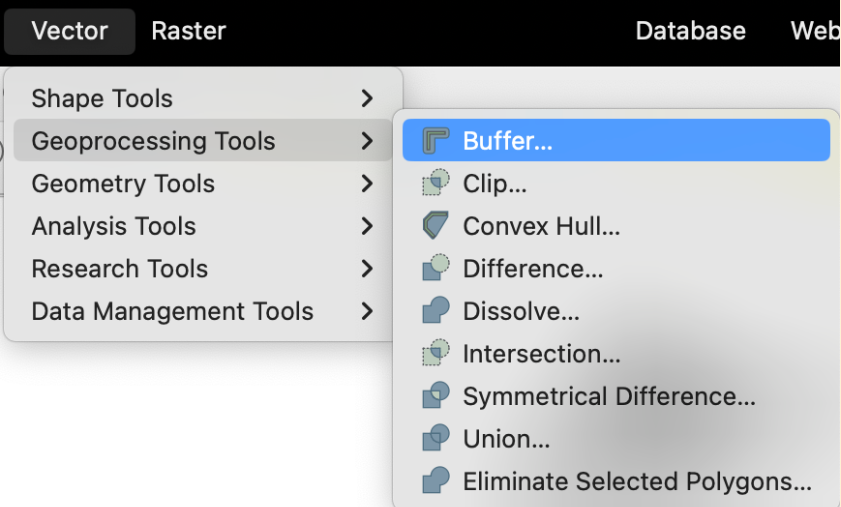Click the Union tool icon
The width and height of the screenshot is (841, 507).
(x=435, y=439)
